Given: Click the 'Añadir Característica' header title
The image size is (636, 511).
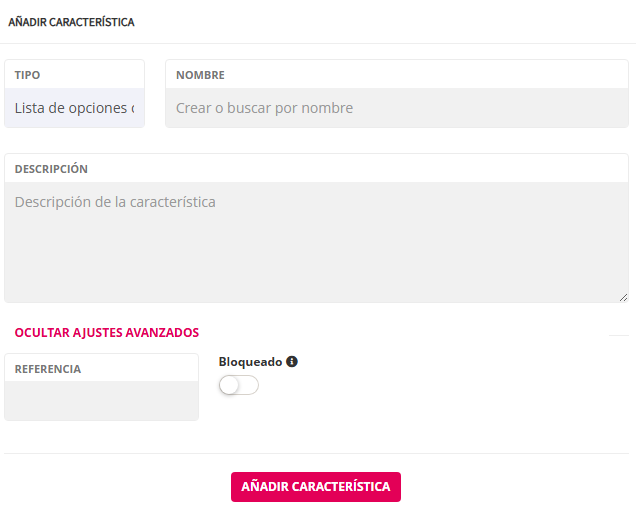Looking at the screenshot, I should (71, 22).
